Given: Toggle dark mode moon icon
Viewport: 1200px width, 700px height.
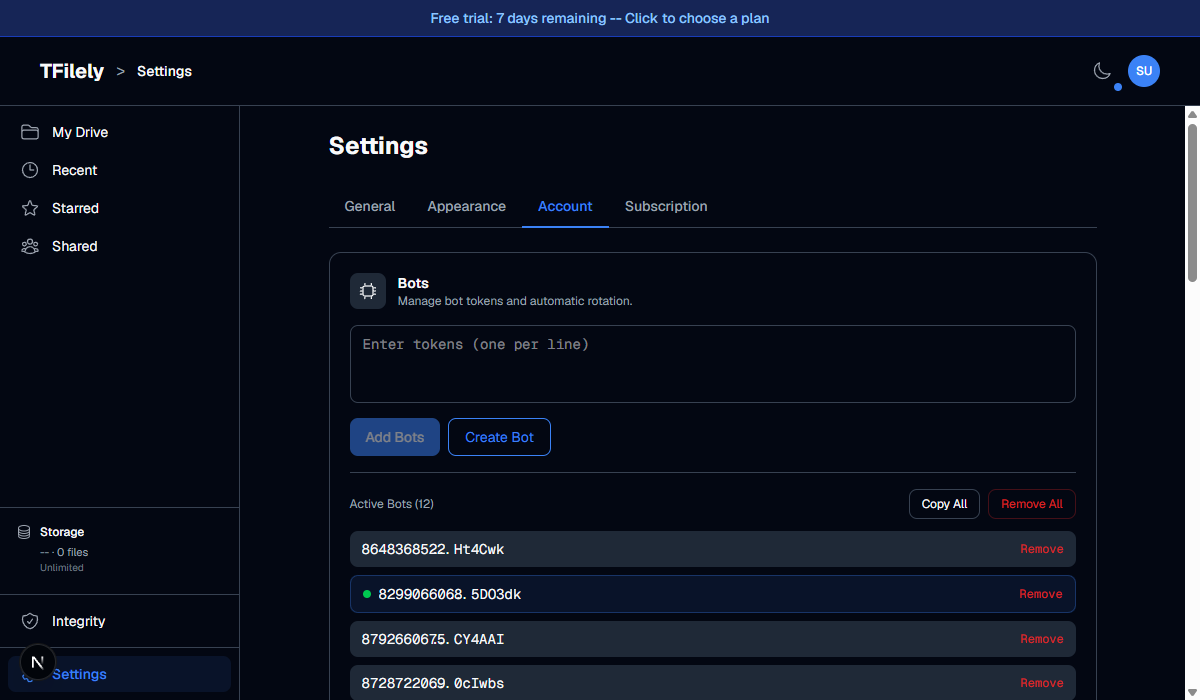Looking at the screenshot, I should click(x=1102, y=71).
